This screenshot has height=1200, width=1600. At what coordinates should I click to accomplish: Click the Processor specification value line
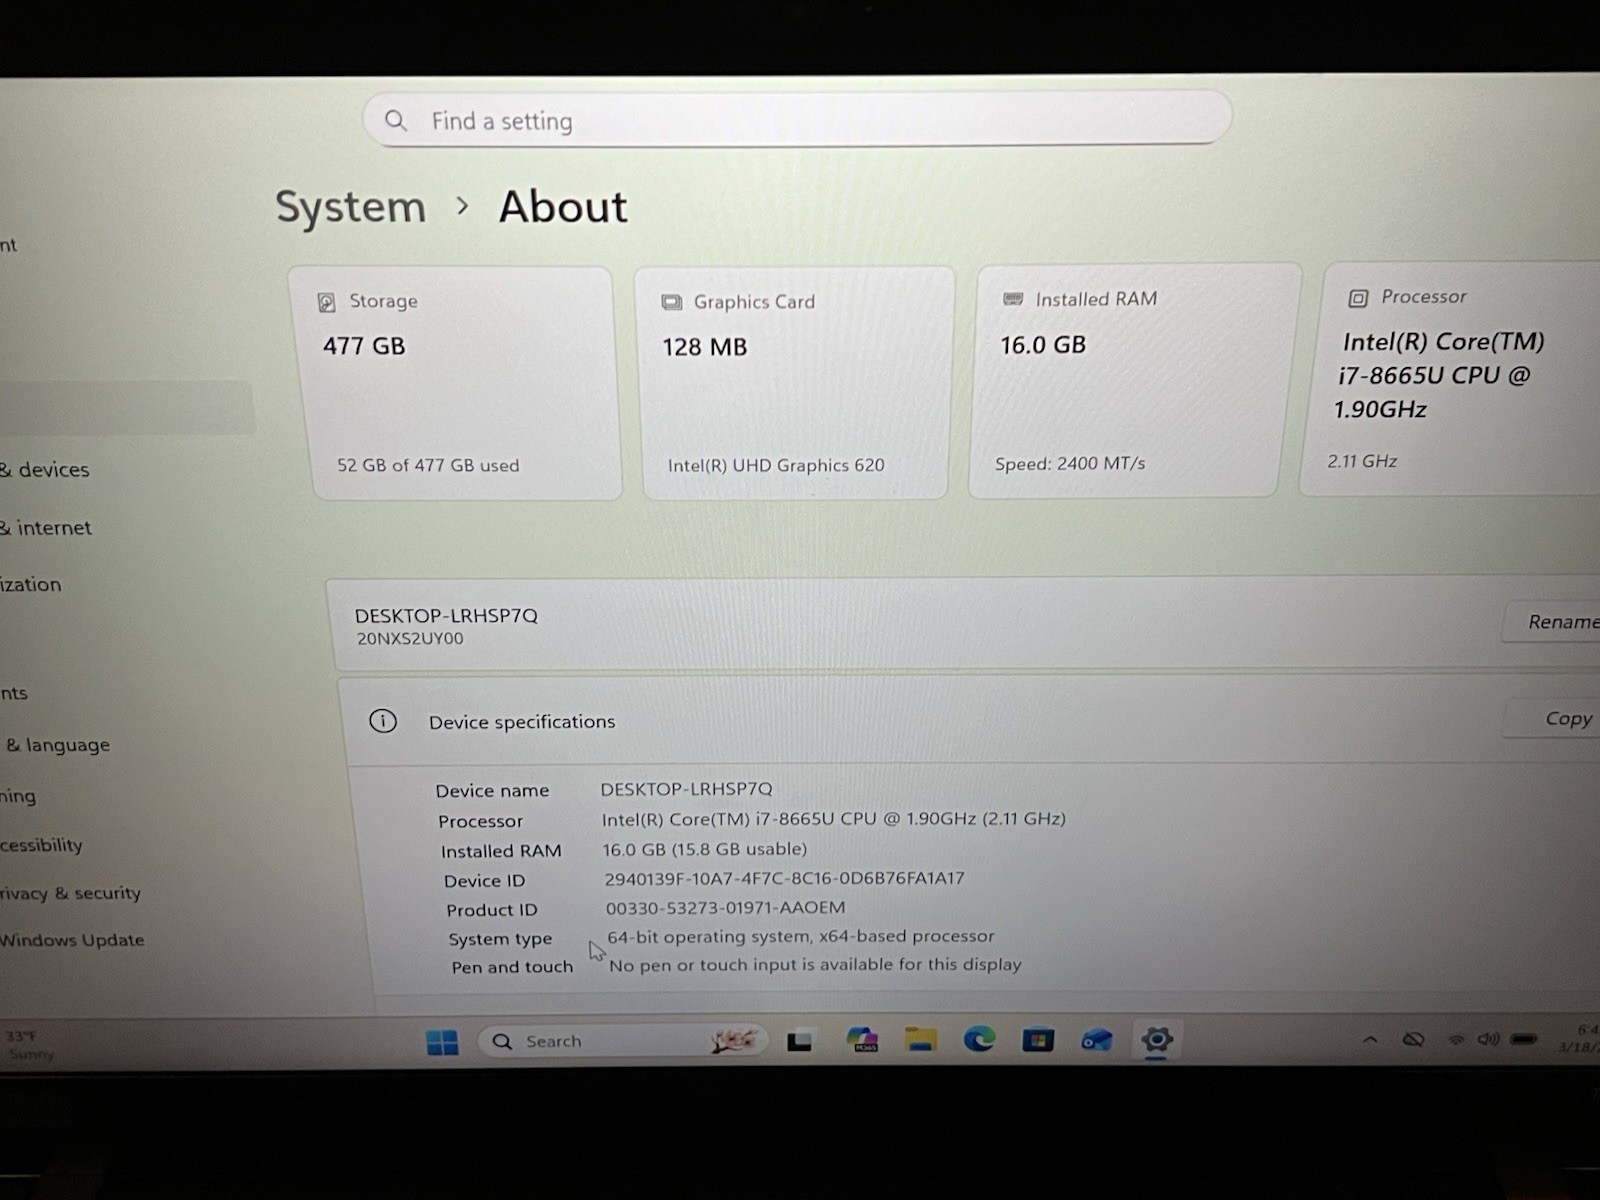(834, 818)
